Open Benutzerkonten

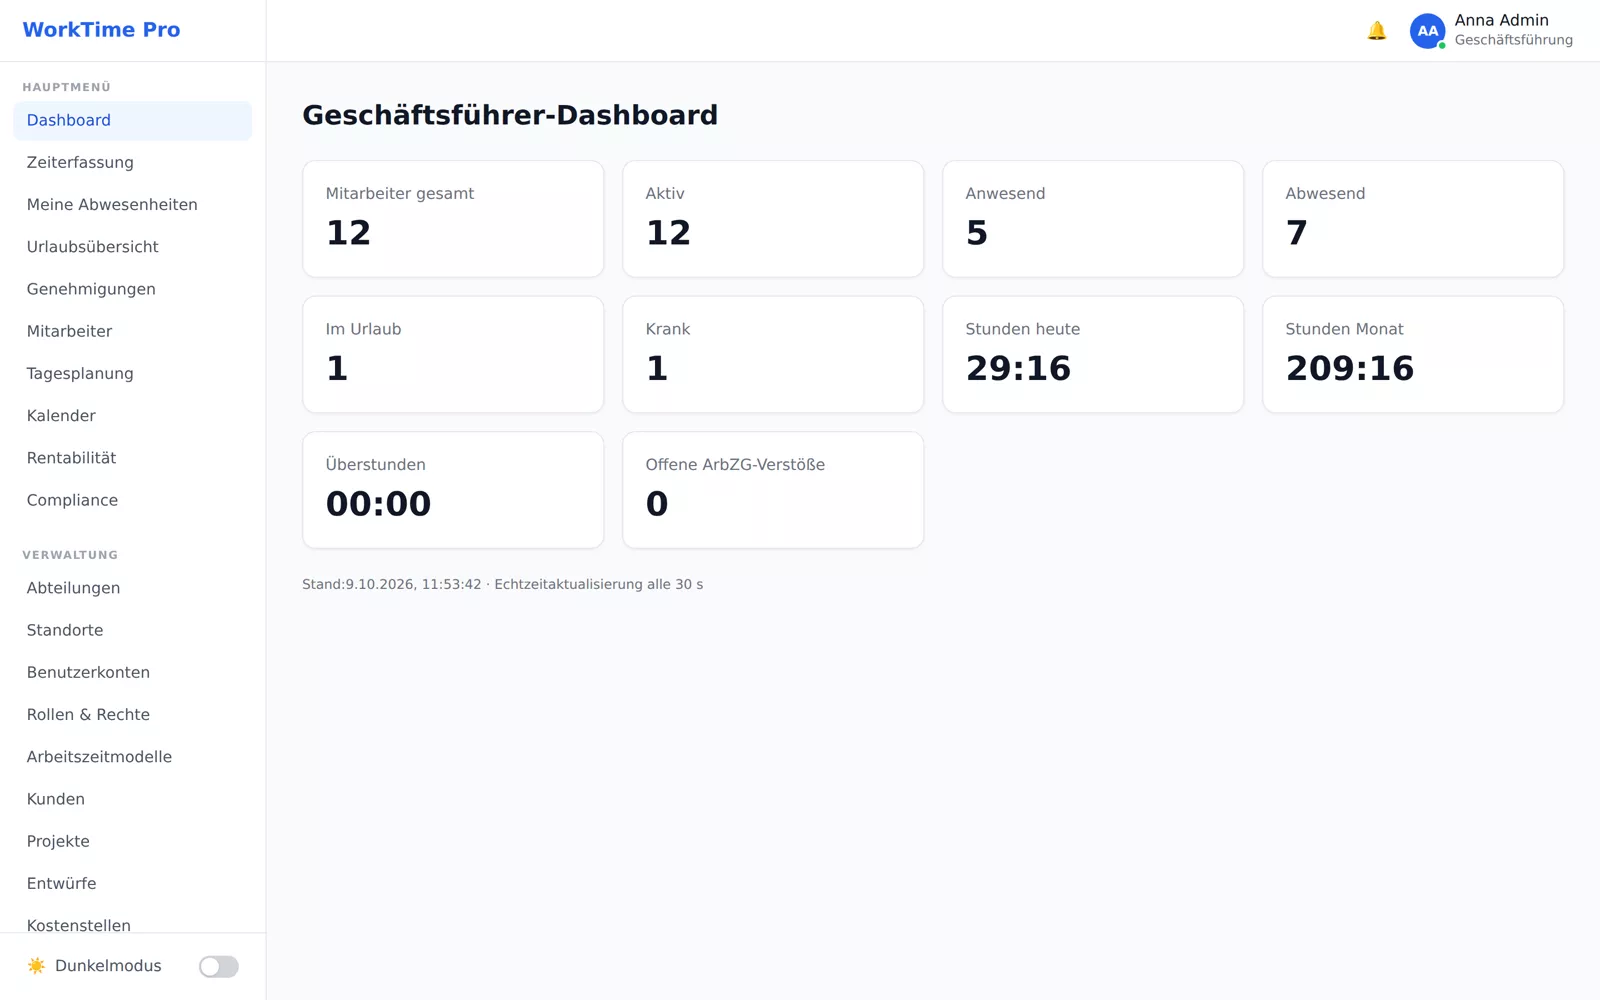[x=132, y=673]
